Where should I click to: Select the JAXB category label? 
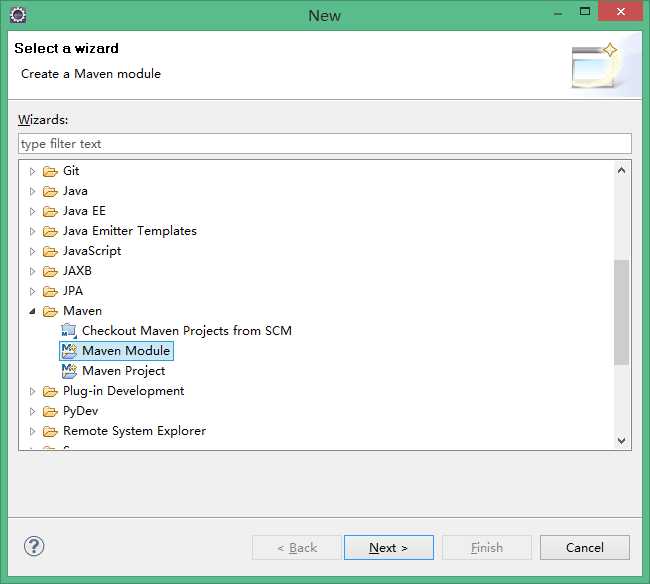(77, 271)
